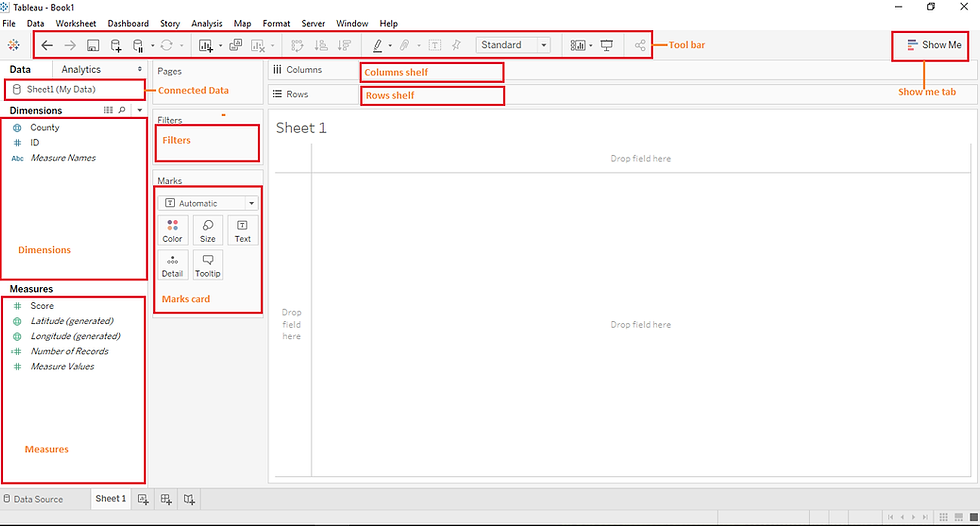The height and width of the screenshot is (526, 980).
Task: Click the fix axes pin icon
Action: [456, 45]
